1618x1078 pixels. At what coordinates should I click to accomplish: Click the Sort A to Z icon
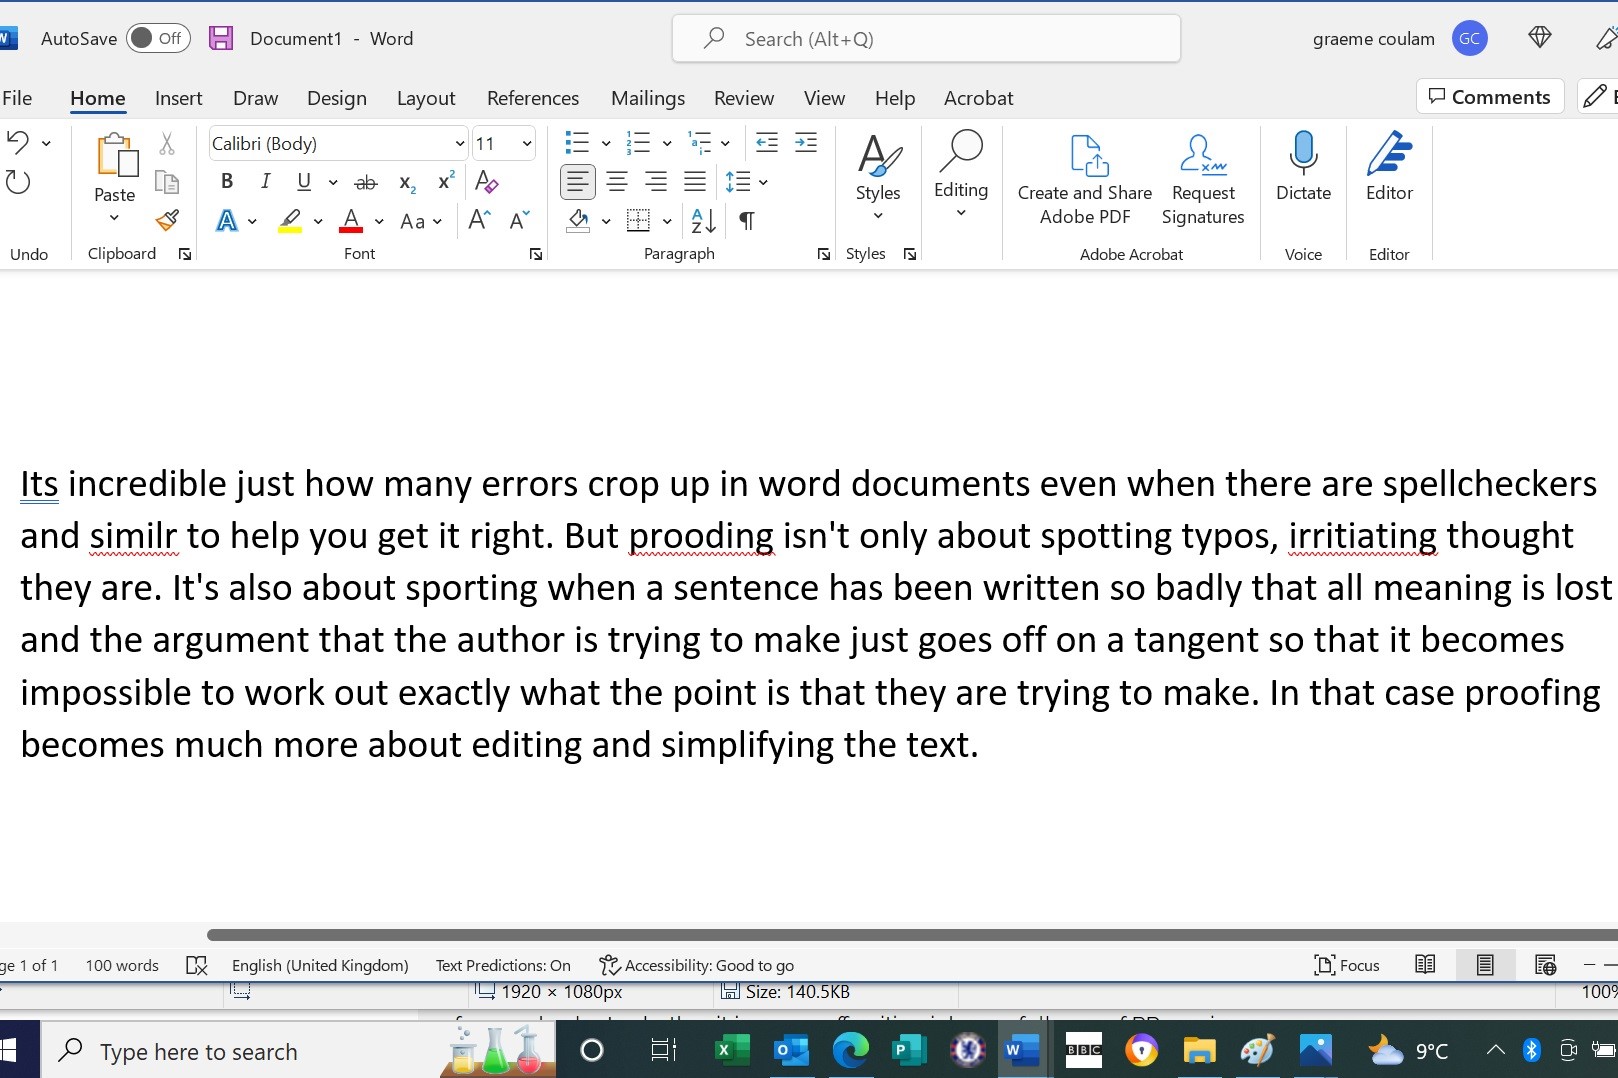(703, 221)
